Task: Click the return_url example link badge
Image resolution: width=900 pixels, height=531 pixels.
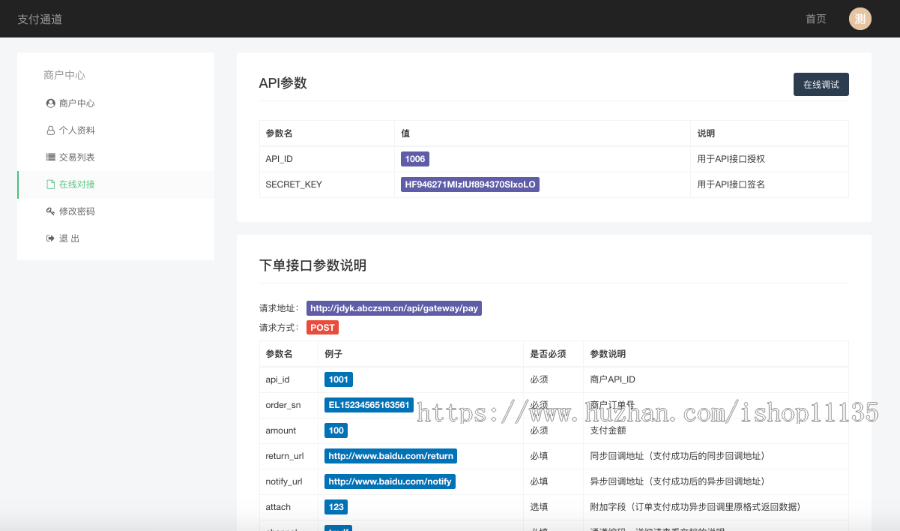Action: tap(390, 456)
